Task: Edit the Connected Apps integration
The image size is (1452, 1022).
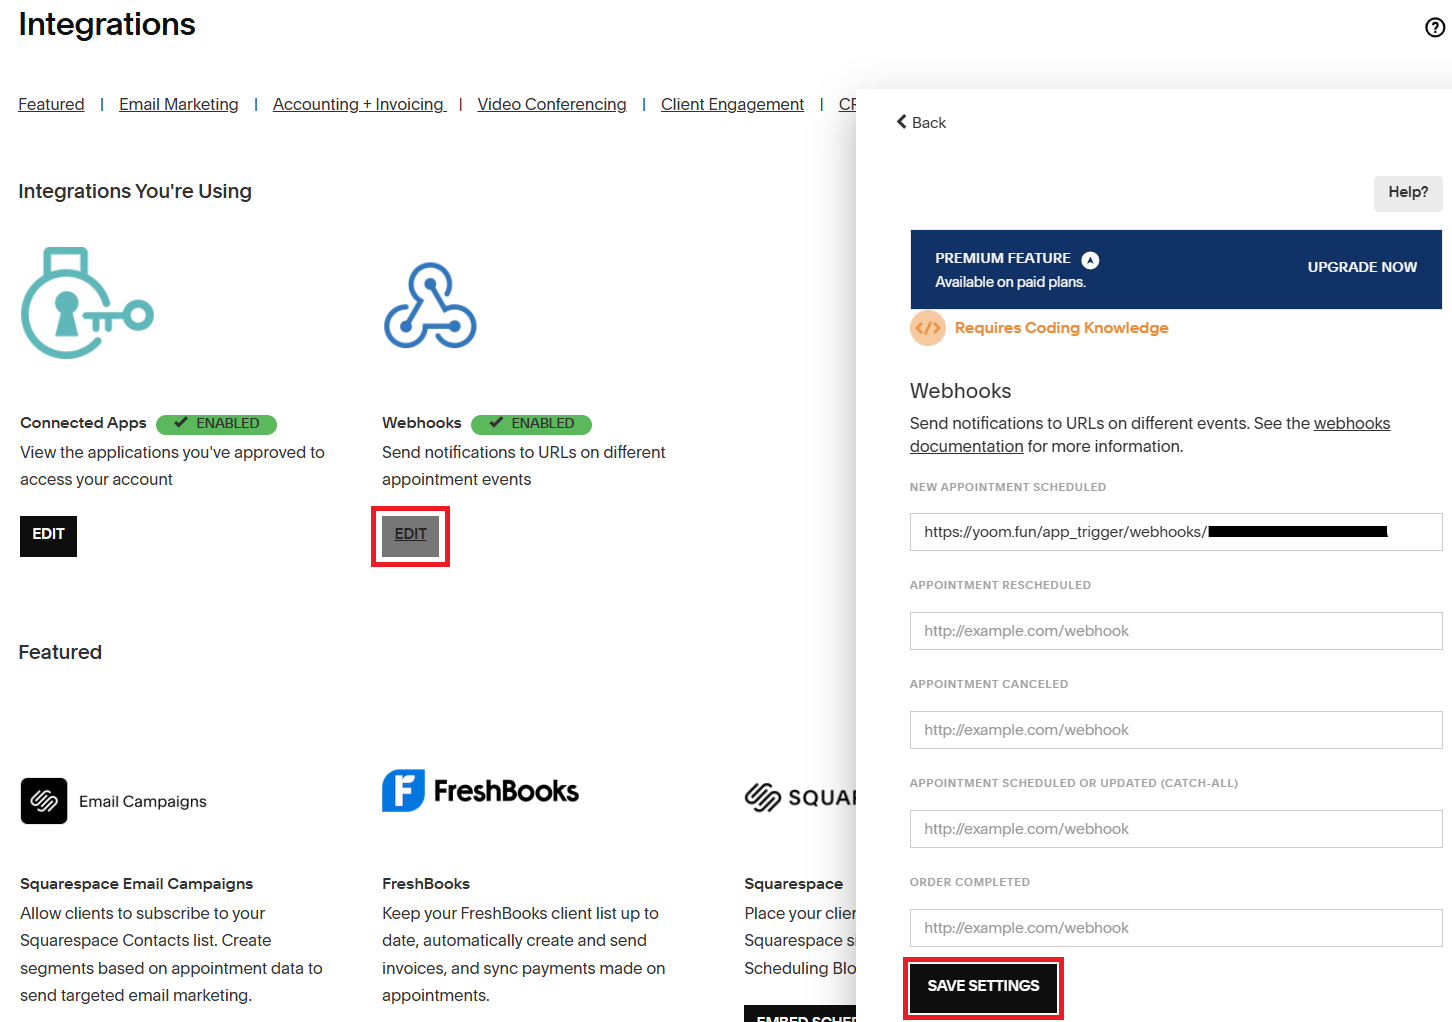Action: (x=48, y=536)
